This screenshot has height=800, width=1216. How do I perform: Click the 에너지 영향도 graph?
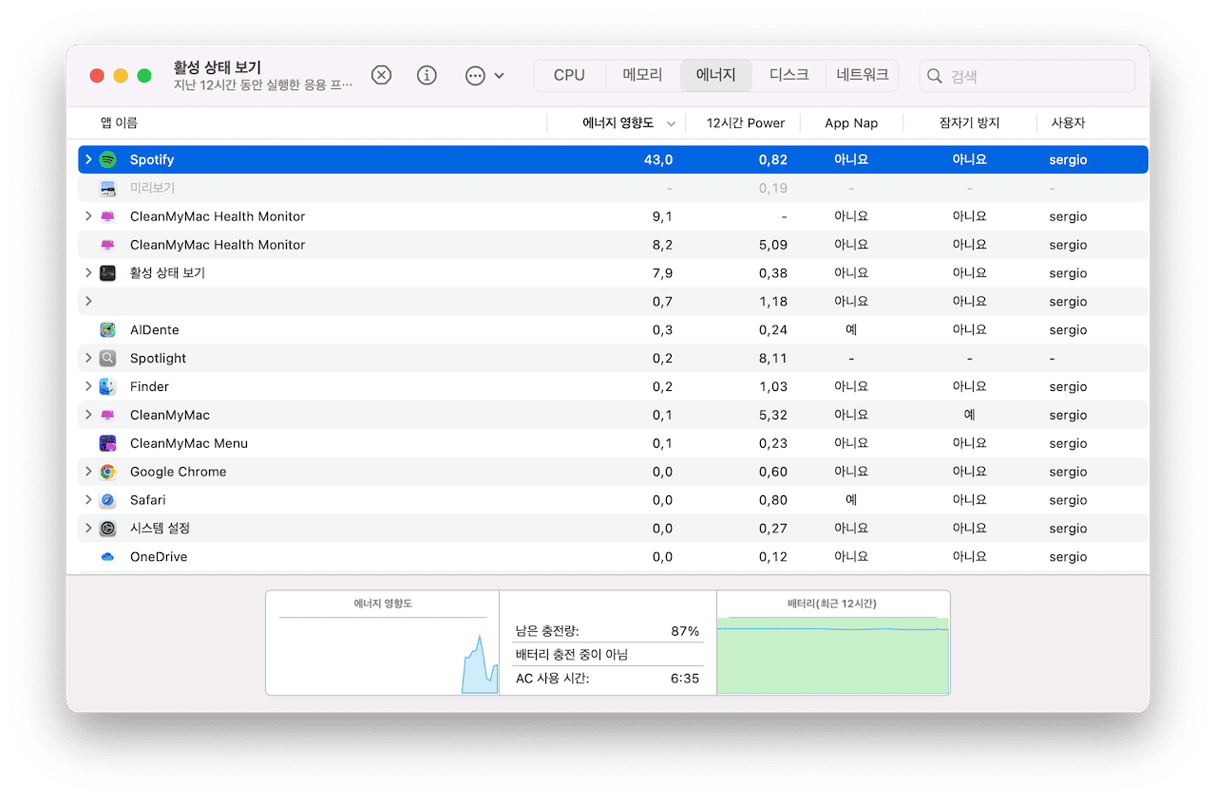tap(383, 642)
